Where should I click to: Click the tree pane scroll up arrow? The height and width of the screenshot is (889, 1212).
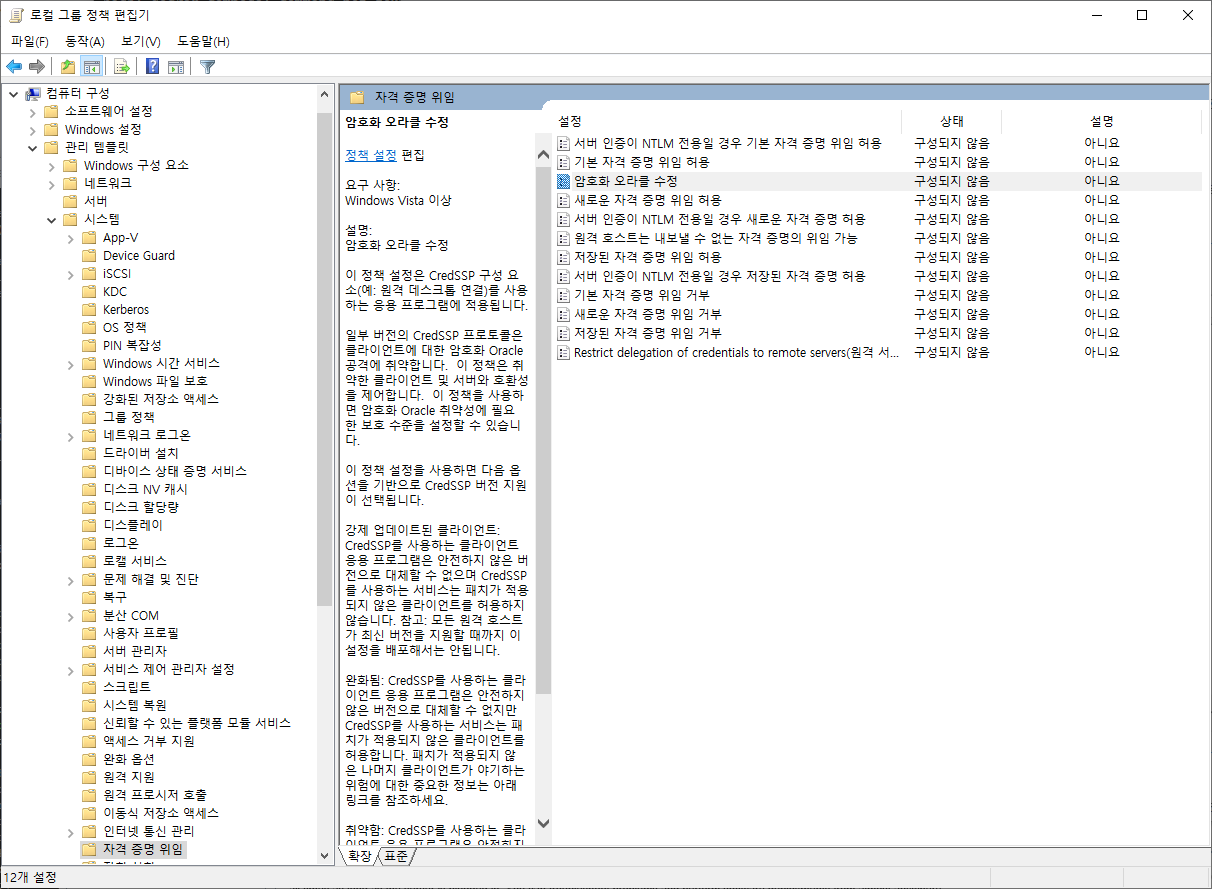324,94
